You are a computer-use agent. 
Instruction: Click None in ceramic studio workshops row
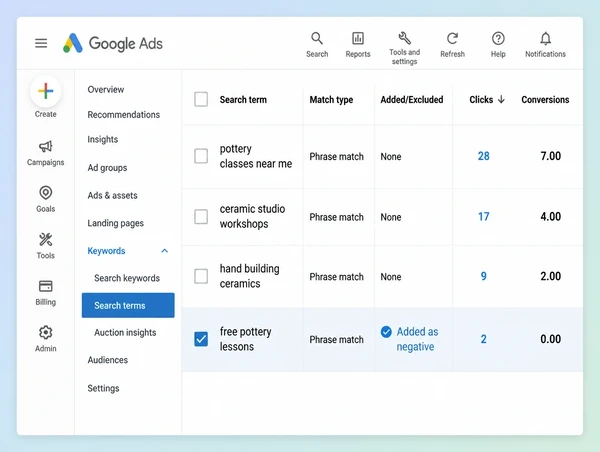click(391, 217)
